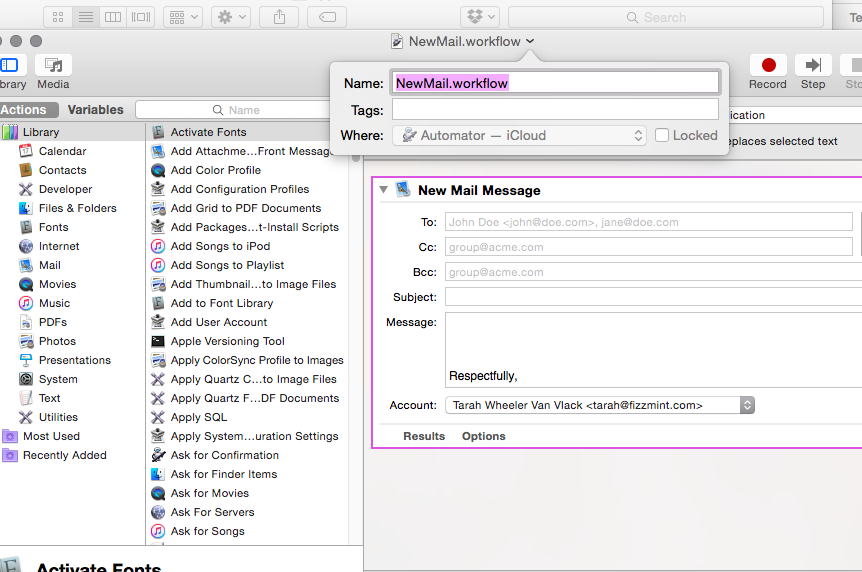Viewport: 862px width, 572px height.
Task: Click the To recipient field
Action: click(x=649, y=222)
